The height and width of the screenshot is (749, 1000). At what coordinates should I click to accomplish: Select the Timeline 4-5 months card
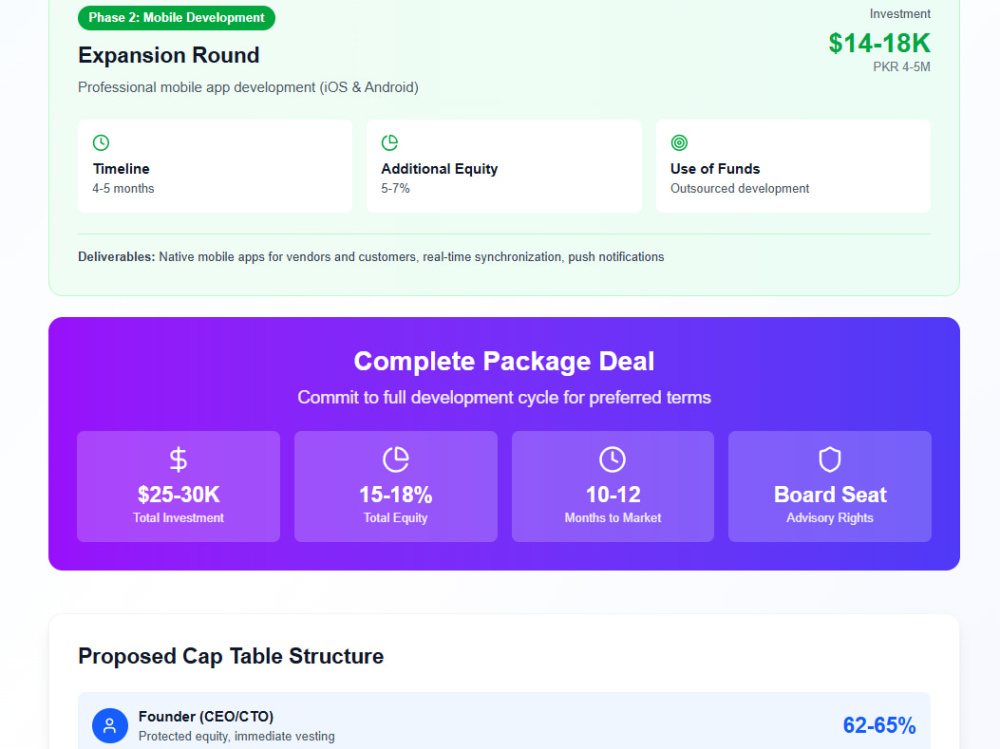(215, 166)
